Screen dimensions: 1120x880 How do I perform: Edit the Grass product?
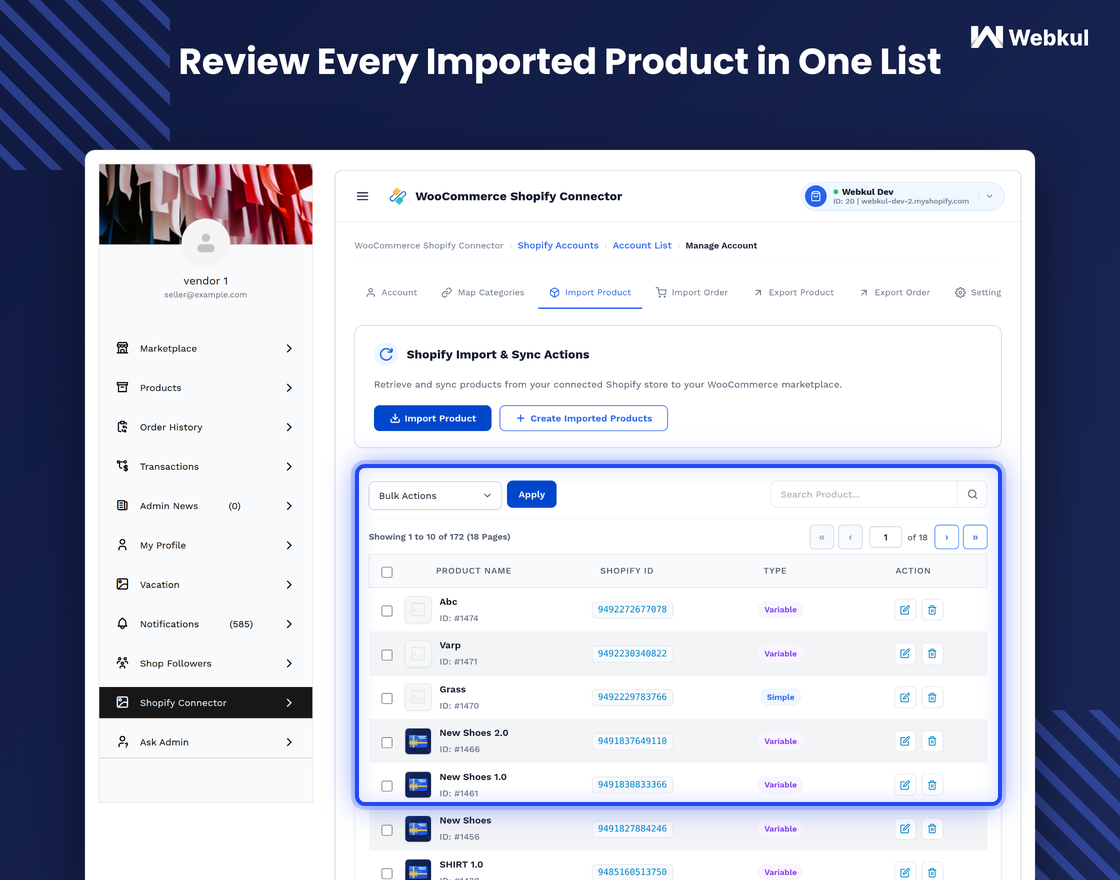coord(905,697)
